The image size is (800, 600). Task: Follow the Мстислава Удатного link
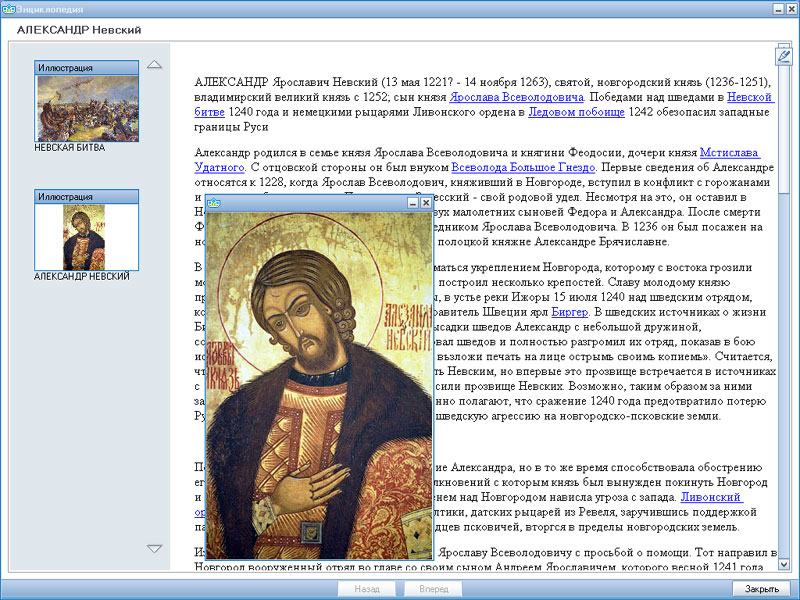(x=730, y=152)
